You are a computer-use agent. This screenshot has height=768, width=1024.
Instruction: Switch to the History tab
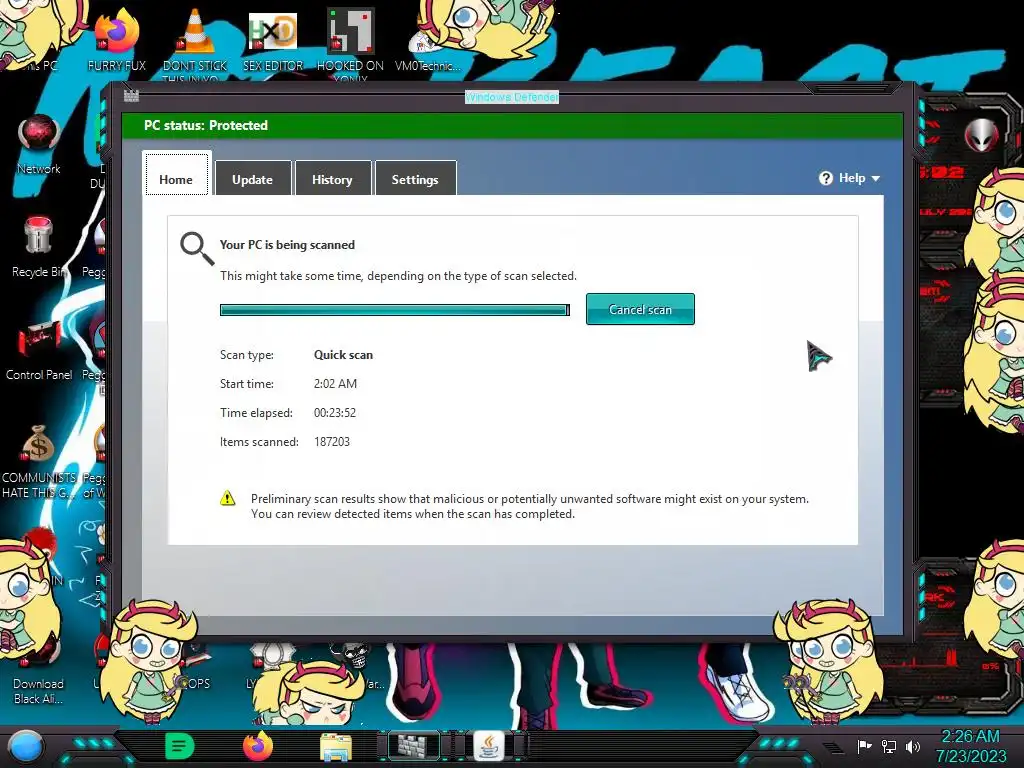coord(332,178)
